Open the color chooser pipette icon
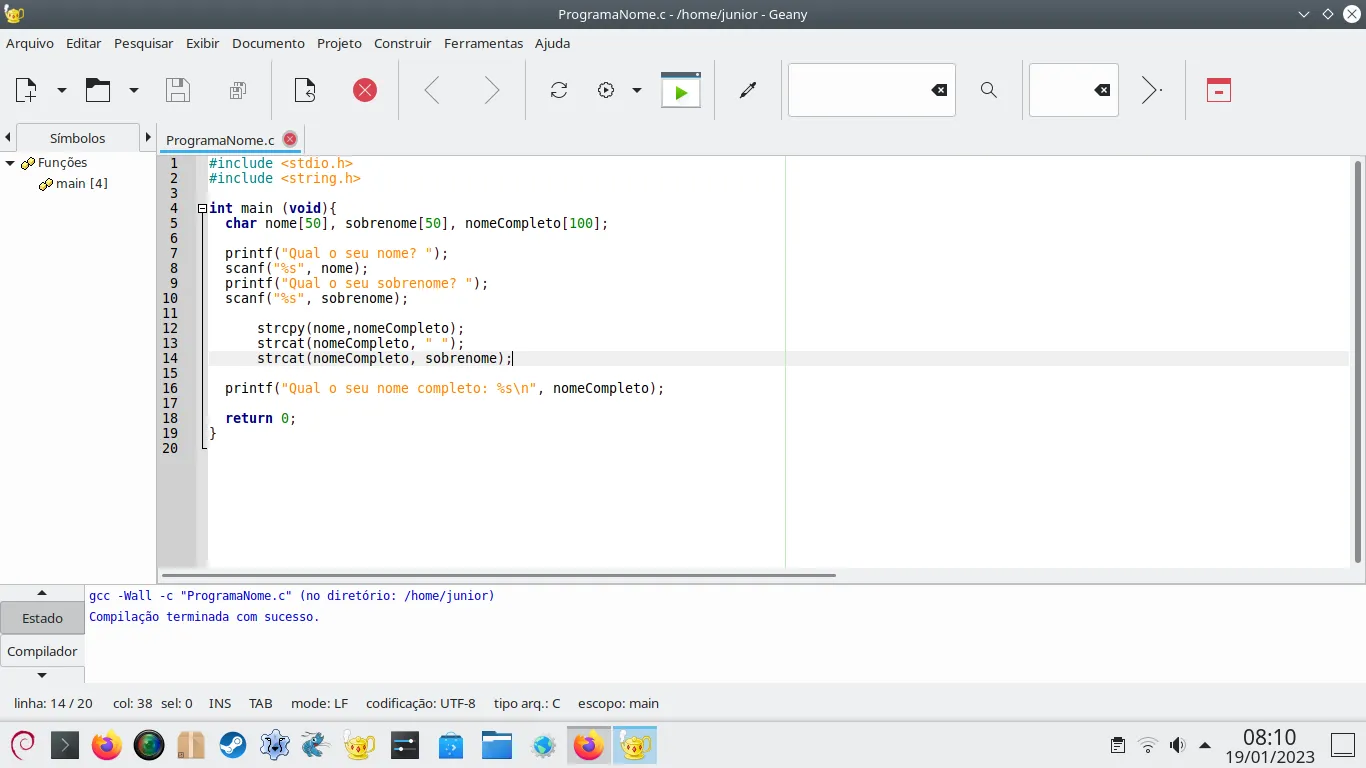Viewport: 1366px width, 768px height. point(747,90)
